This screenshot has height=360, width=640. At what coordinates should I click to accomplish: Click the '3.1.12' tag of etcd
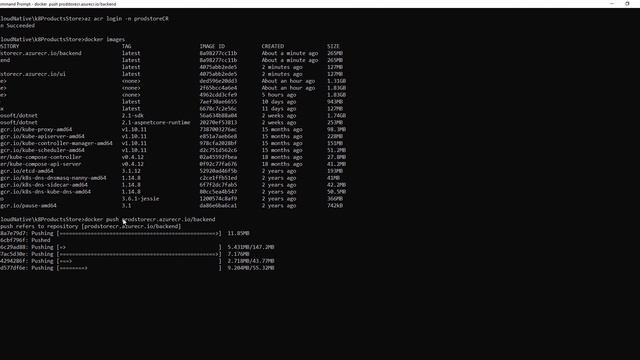pos(131,171)
